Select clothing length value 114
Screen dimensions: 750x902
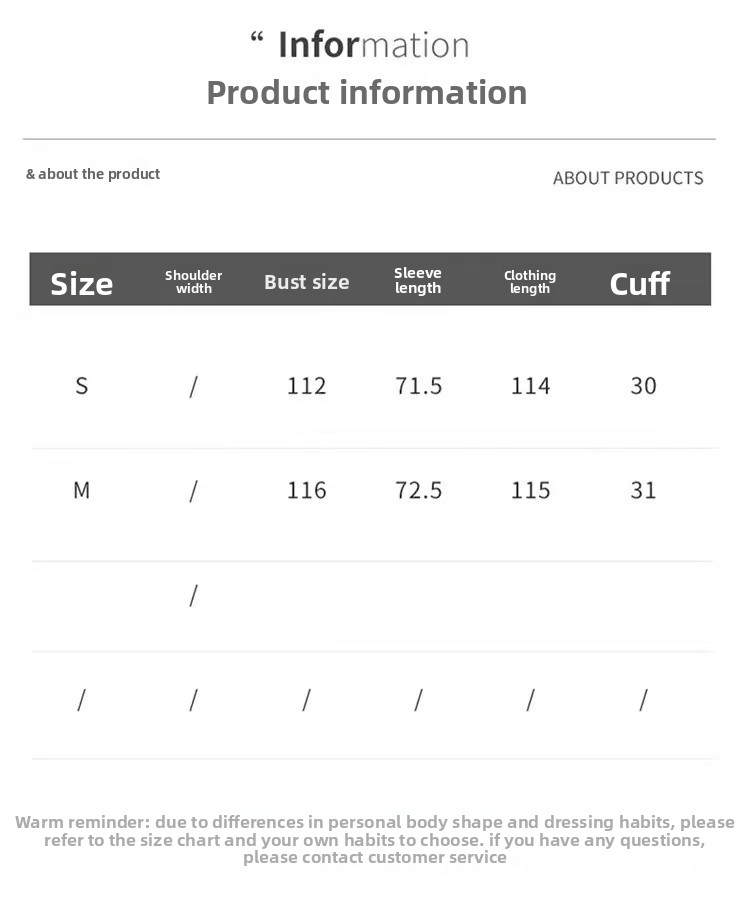tap(531, 386)
